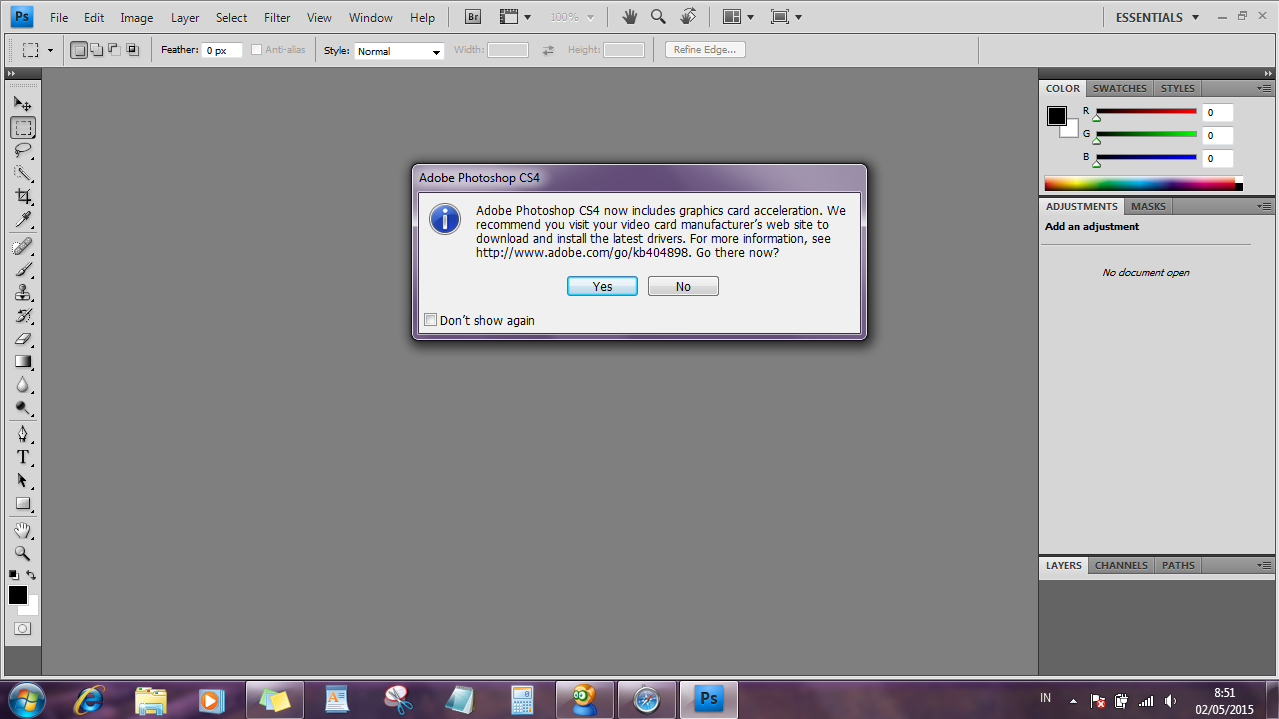Choose Add to selection mode
This screenshot has width=1279, height=719.
click(97, 50)
